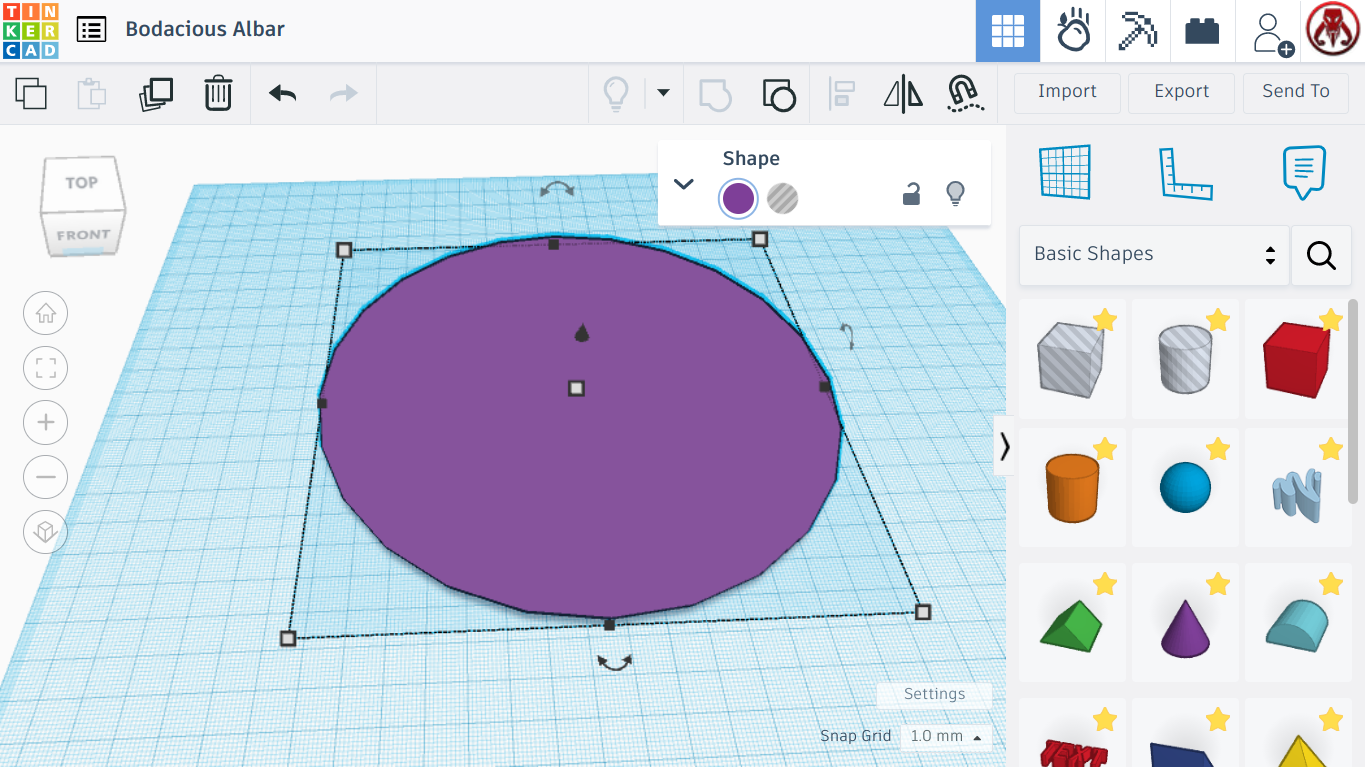Click the Align tool icon
Image resolution: width=1365 pixels, height=767 pixels.
pos(841,94)
